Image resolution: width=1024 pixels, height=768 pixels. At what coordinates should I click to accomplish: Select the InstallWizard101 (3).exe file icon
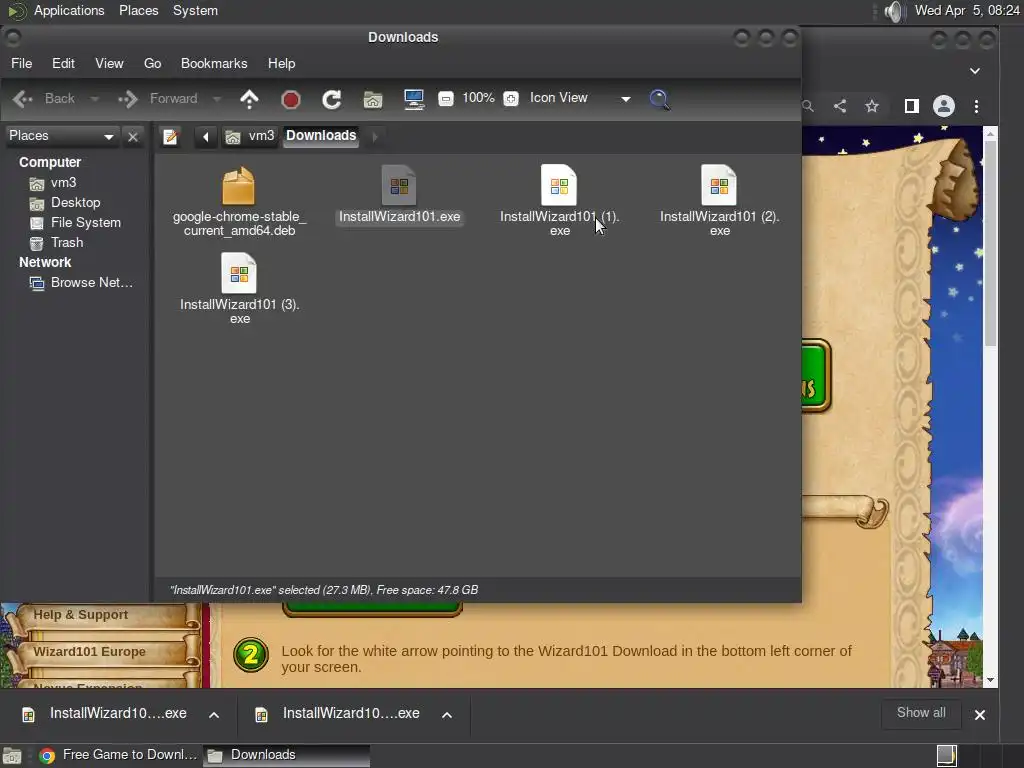point(239,273)
